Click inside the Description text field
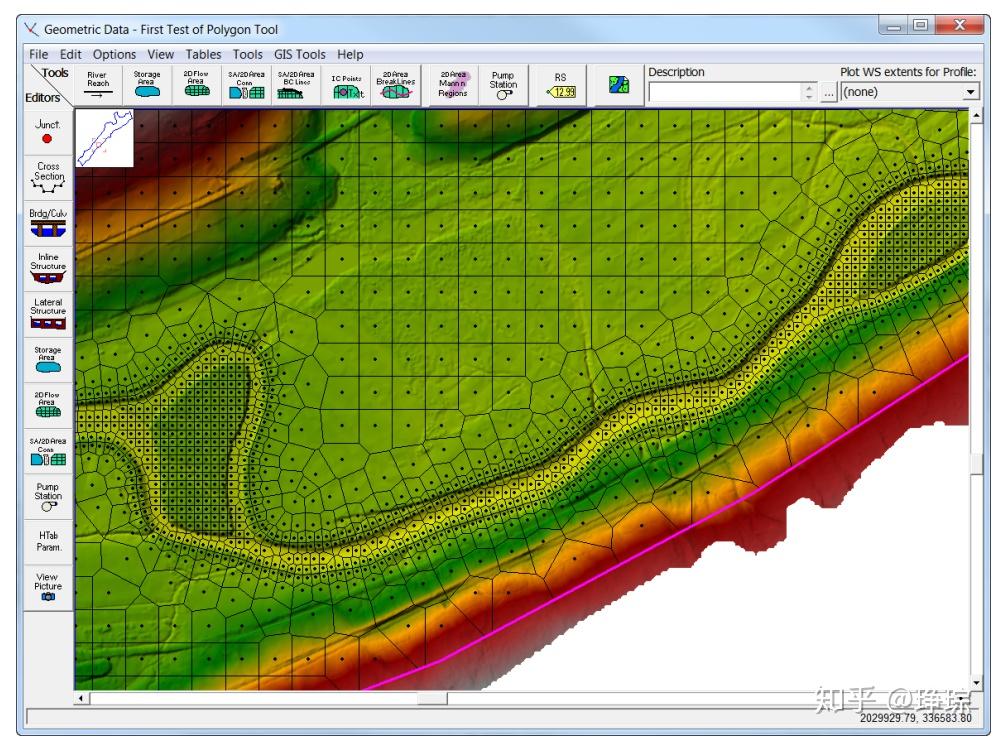The height and width of the screenshot is (741, 998). pos(726,92)
